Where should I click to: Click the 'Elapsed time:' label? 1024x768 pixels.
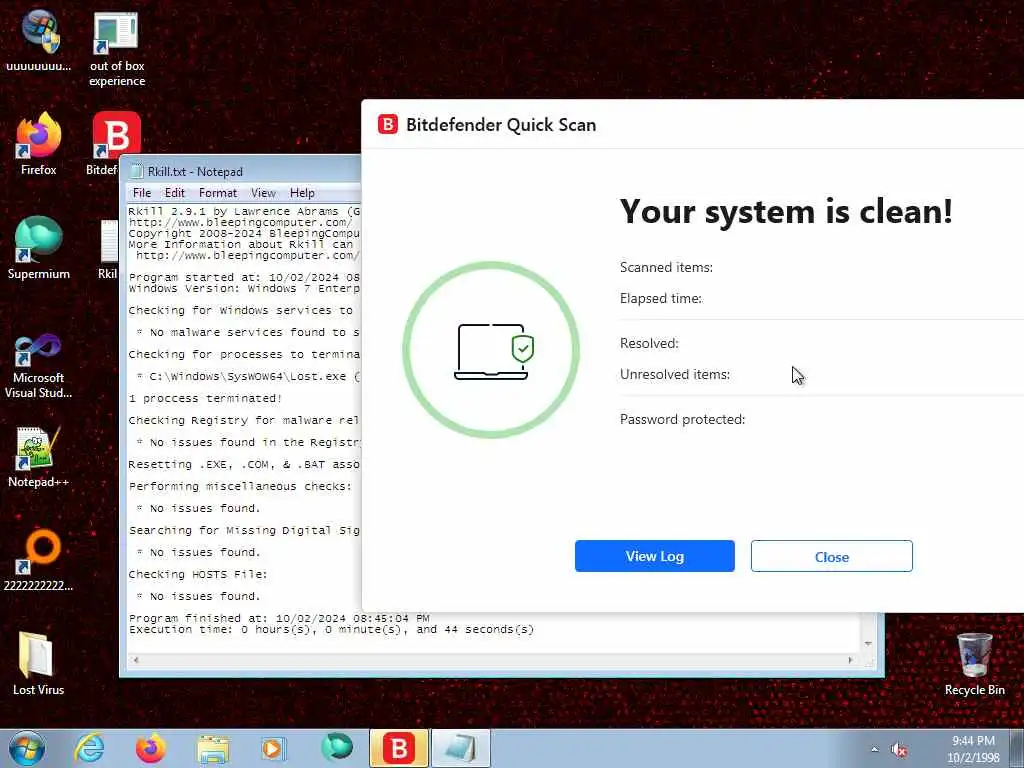point(661,298)
